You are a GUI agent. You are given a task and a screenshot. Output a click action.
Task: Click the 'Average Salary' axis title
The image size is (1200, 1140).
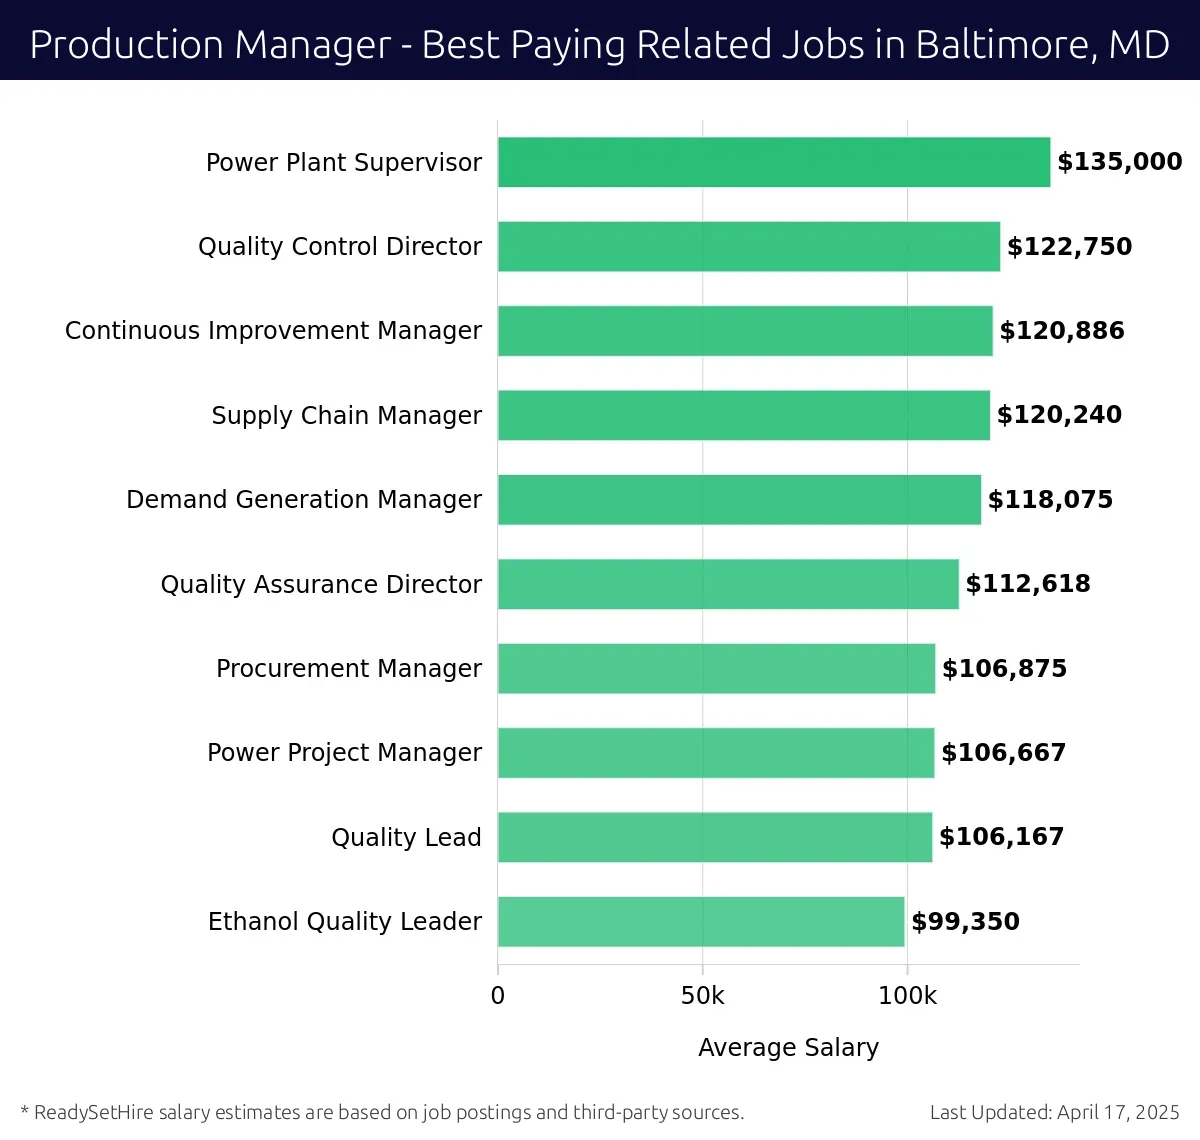(x=789, y=1047)
